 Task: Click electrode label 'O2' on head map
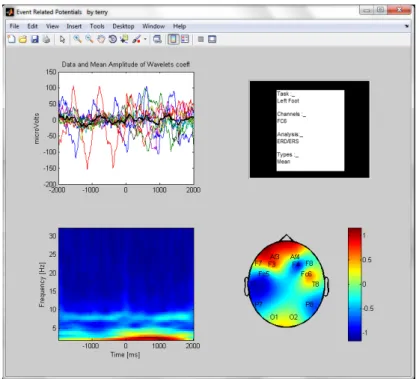pyautogui.click(x=293, y=317)
